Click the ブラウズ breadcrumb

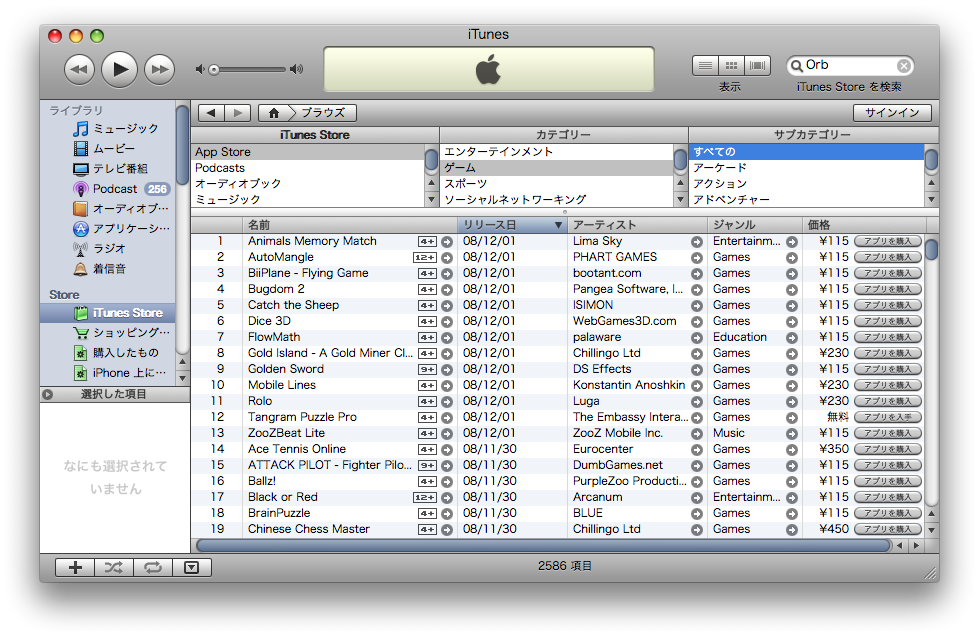pos(323,113)
